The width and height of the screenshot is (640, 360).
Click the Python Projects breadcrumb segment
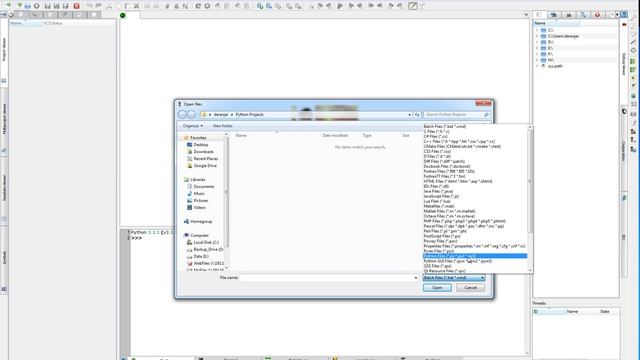click(249, 115)
